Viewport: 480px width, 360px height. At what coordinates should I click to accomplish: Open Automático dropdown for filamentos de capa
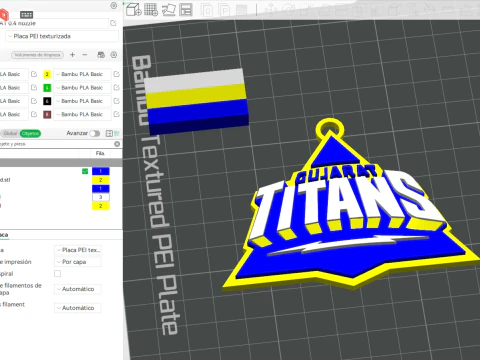point(78,289)
